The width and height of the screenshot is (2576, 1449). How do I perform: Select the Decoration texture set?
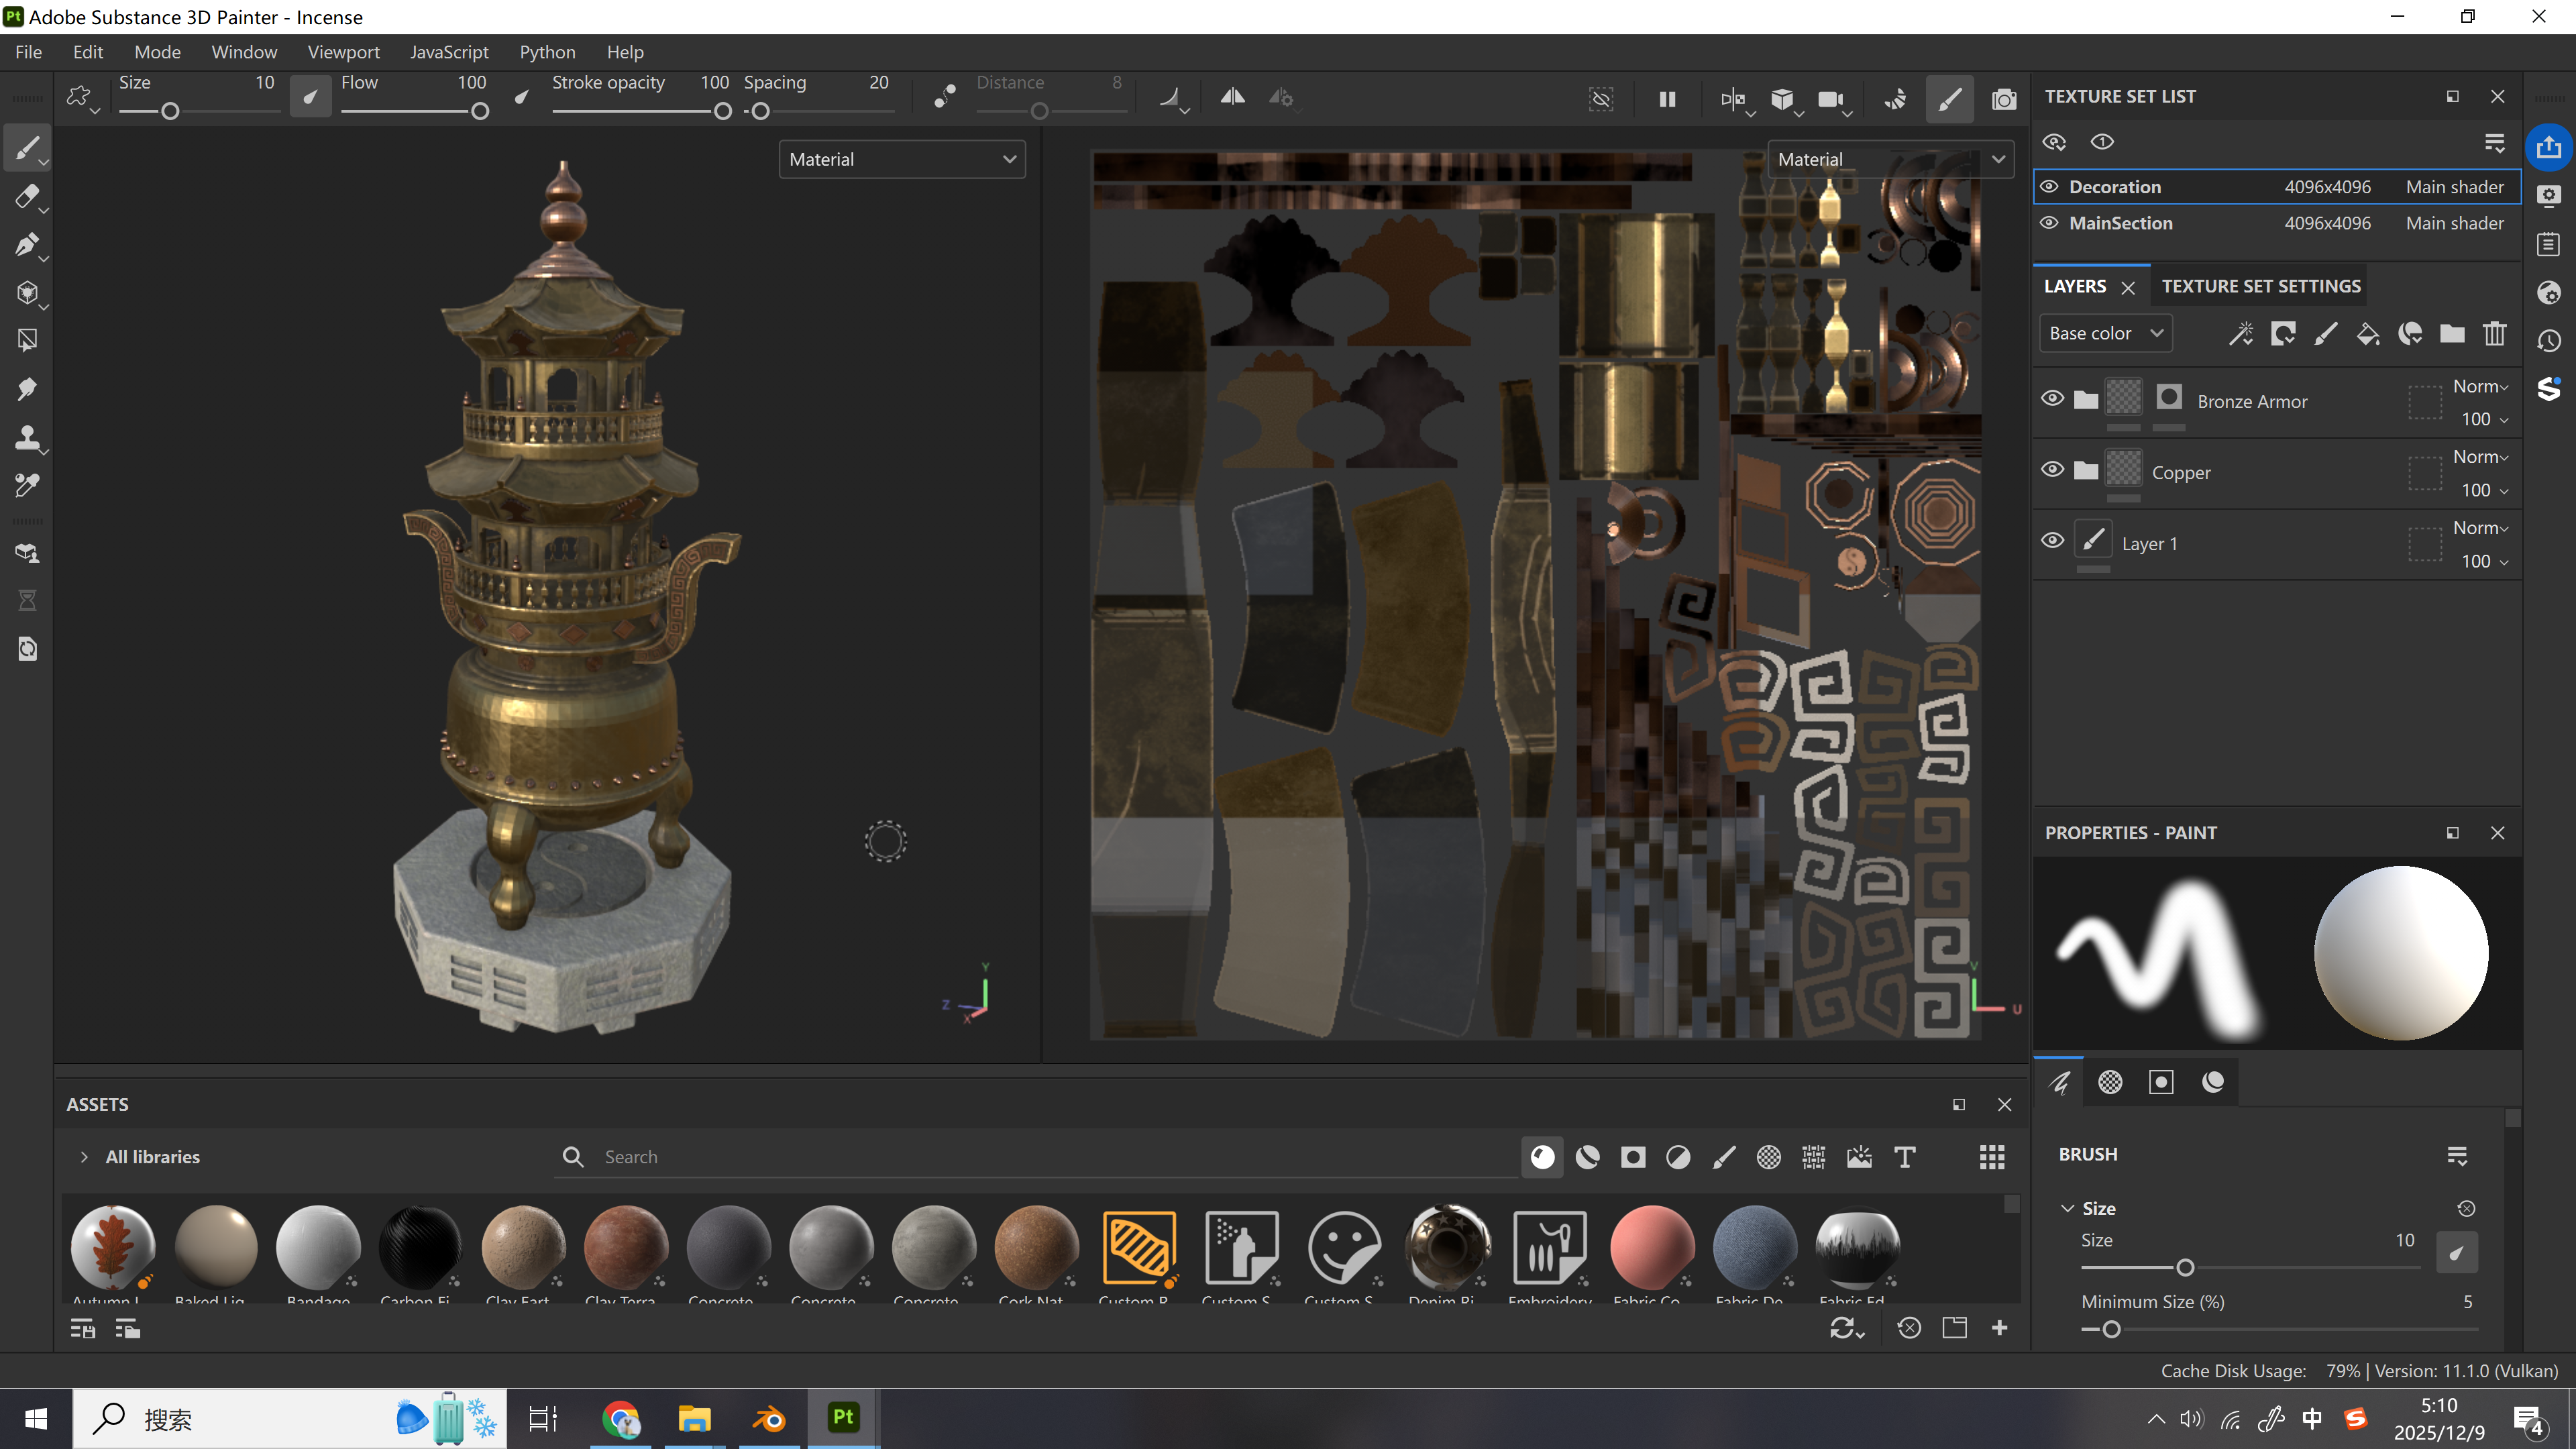[x=2115, y=187]
